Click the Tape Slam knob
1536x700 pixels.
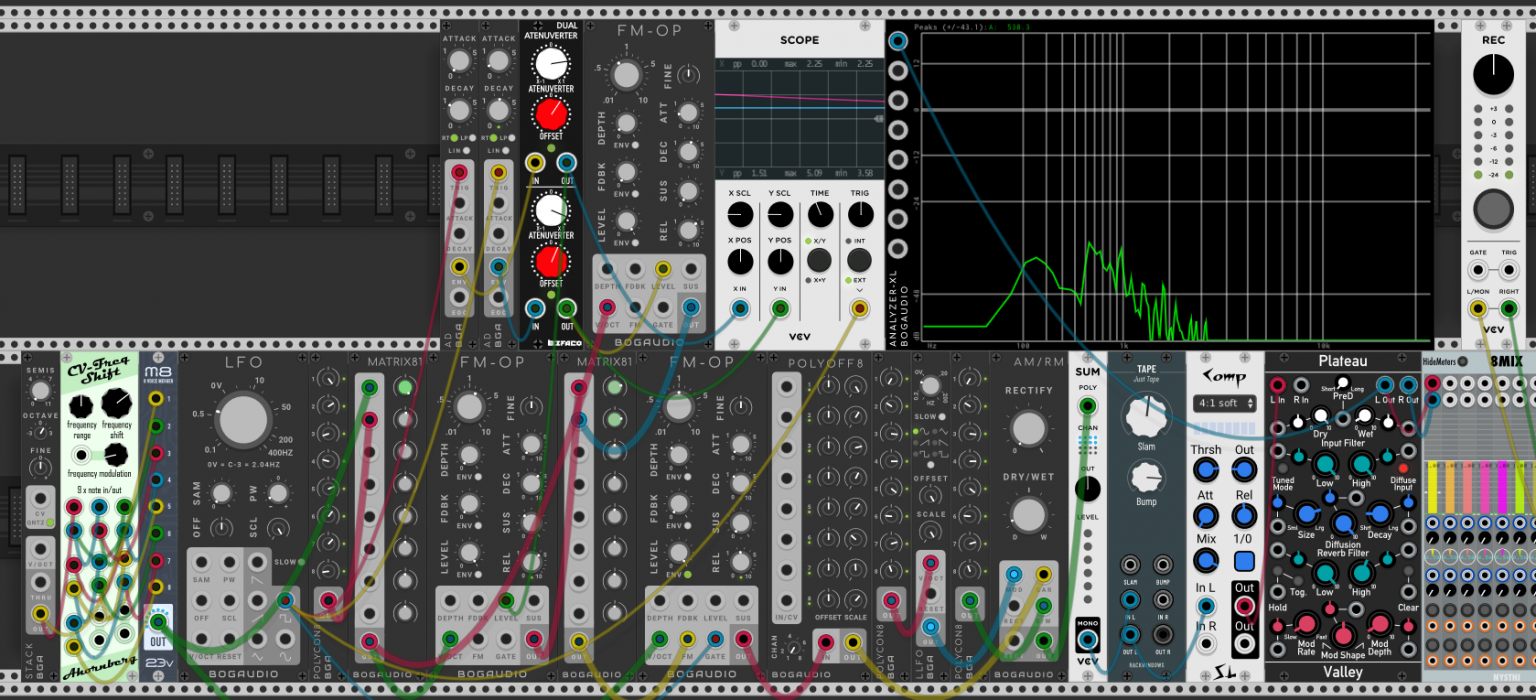pyautogui.click(x=1146, y=416)
